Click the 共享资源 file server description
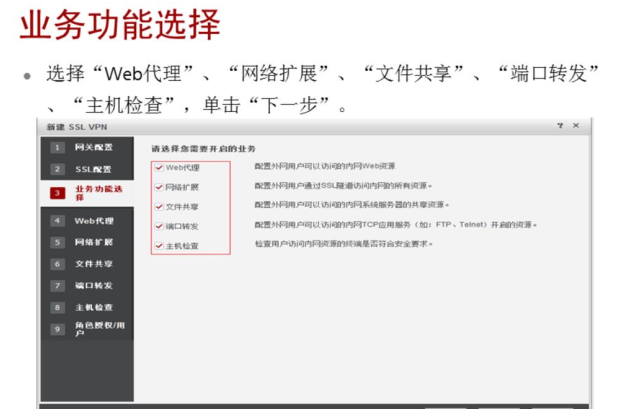 [x=352, y=205]
